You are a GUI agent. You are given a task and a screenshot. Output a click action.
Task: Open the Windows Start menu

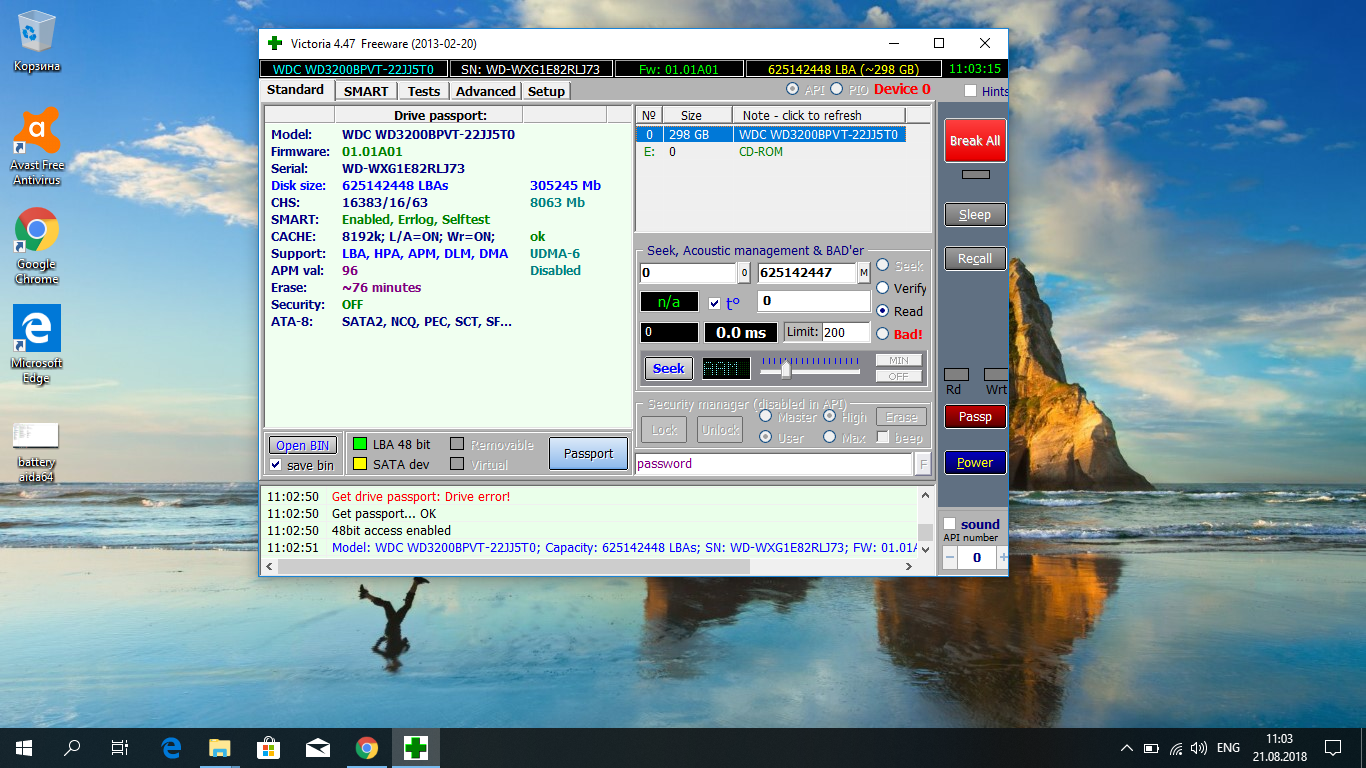24,747
